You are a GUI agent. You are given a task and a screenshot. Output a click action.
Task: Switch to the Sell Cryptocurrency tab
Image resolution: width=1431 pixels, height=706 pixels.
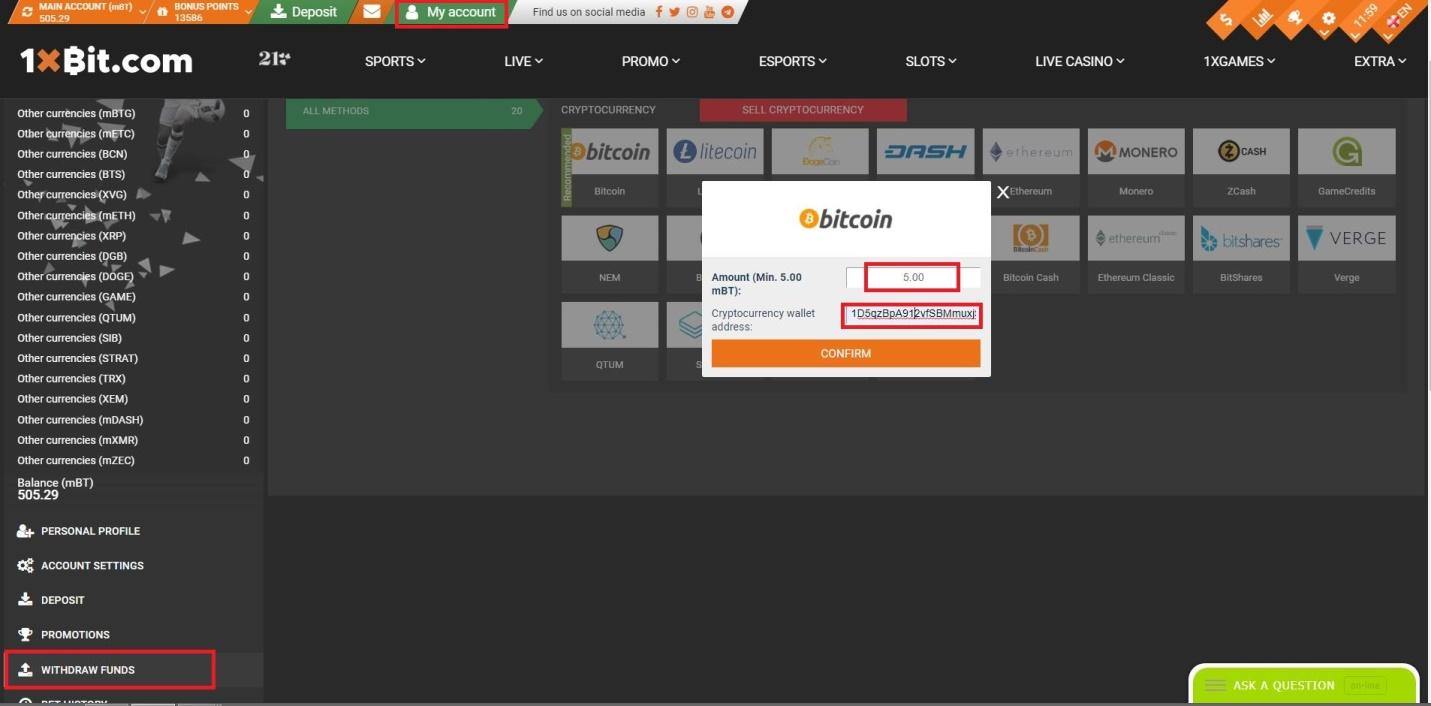[803, 110]
